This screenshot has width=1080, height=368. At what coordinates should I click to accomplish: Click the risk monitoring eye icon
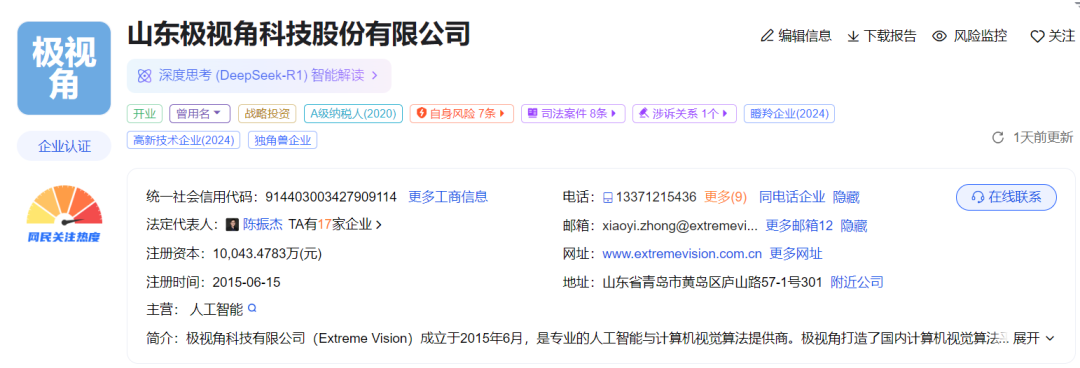[x=939, y=37]
